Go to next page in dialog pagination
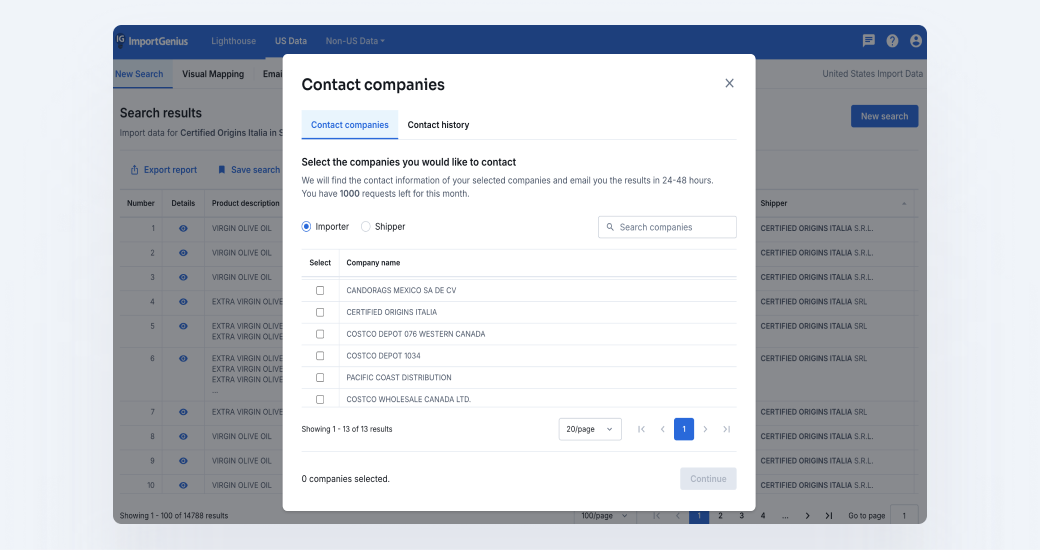The height and width of the screenshot is (550, 1040). [705, 429]
